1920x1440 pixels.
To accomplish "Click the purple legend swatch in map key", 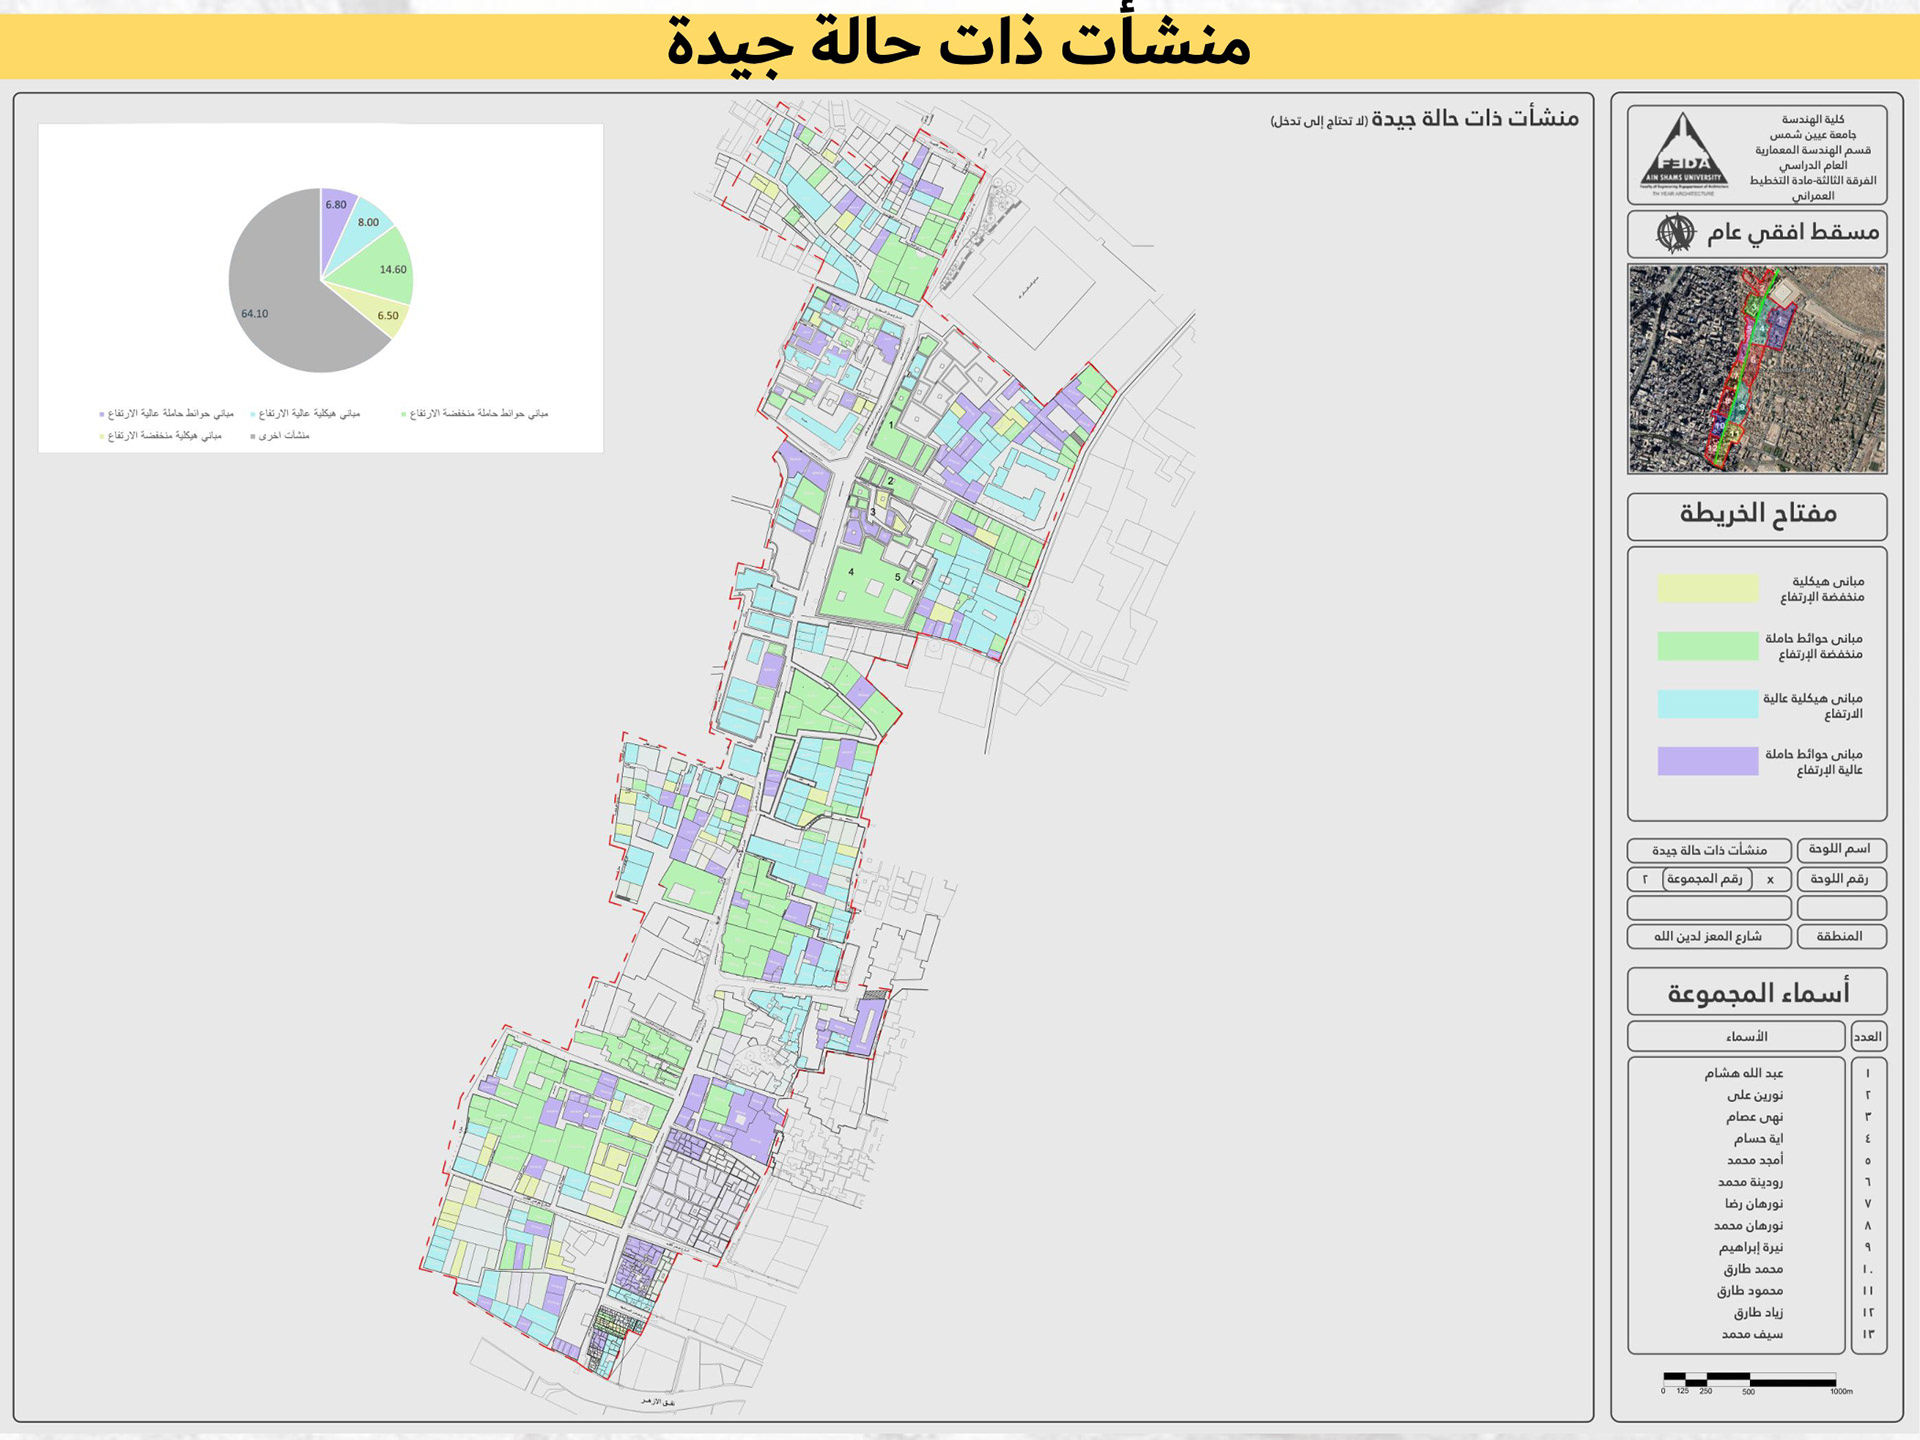I will point(1707,761).
